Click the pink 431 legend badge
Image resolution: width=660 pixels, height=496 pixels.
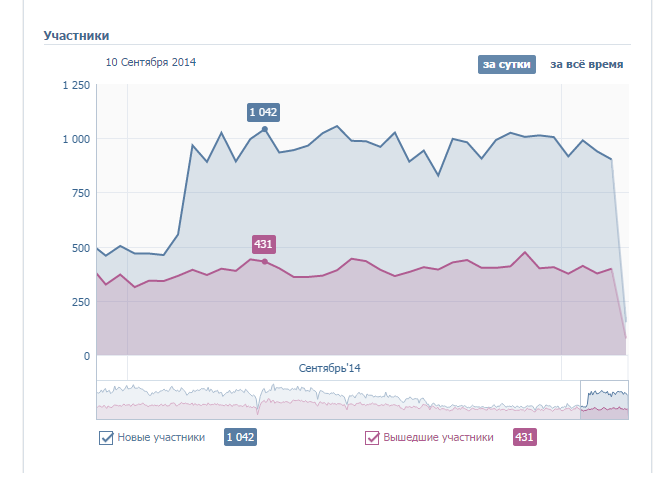click(524, 437)
